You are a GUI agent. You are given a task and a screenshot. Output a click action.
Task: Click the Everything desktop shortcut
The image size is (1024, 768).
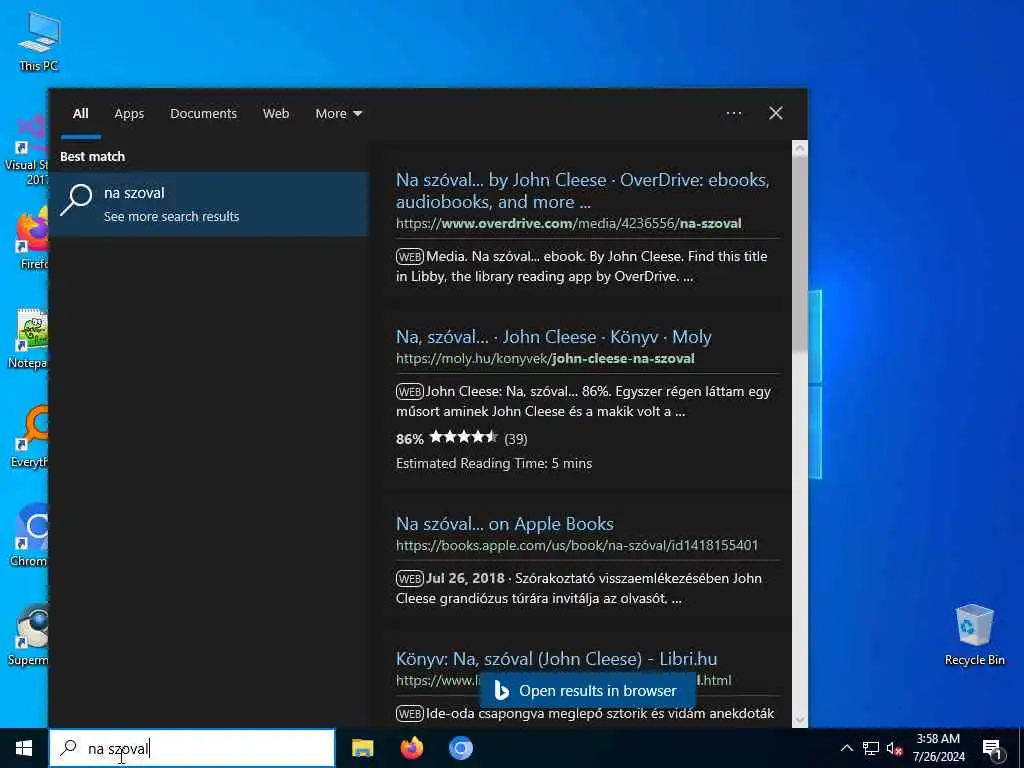(29, 436)
